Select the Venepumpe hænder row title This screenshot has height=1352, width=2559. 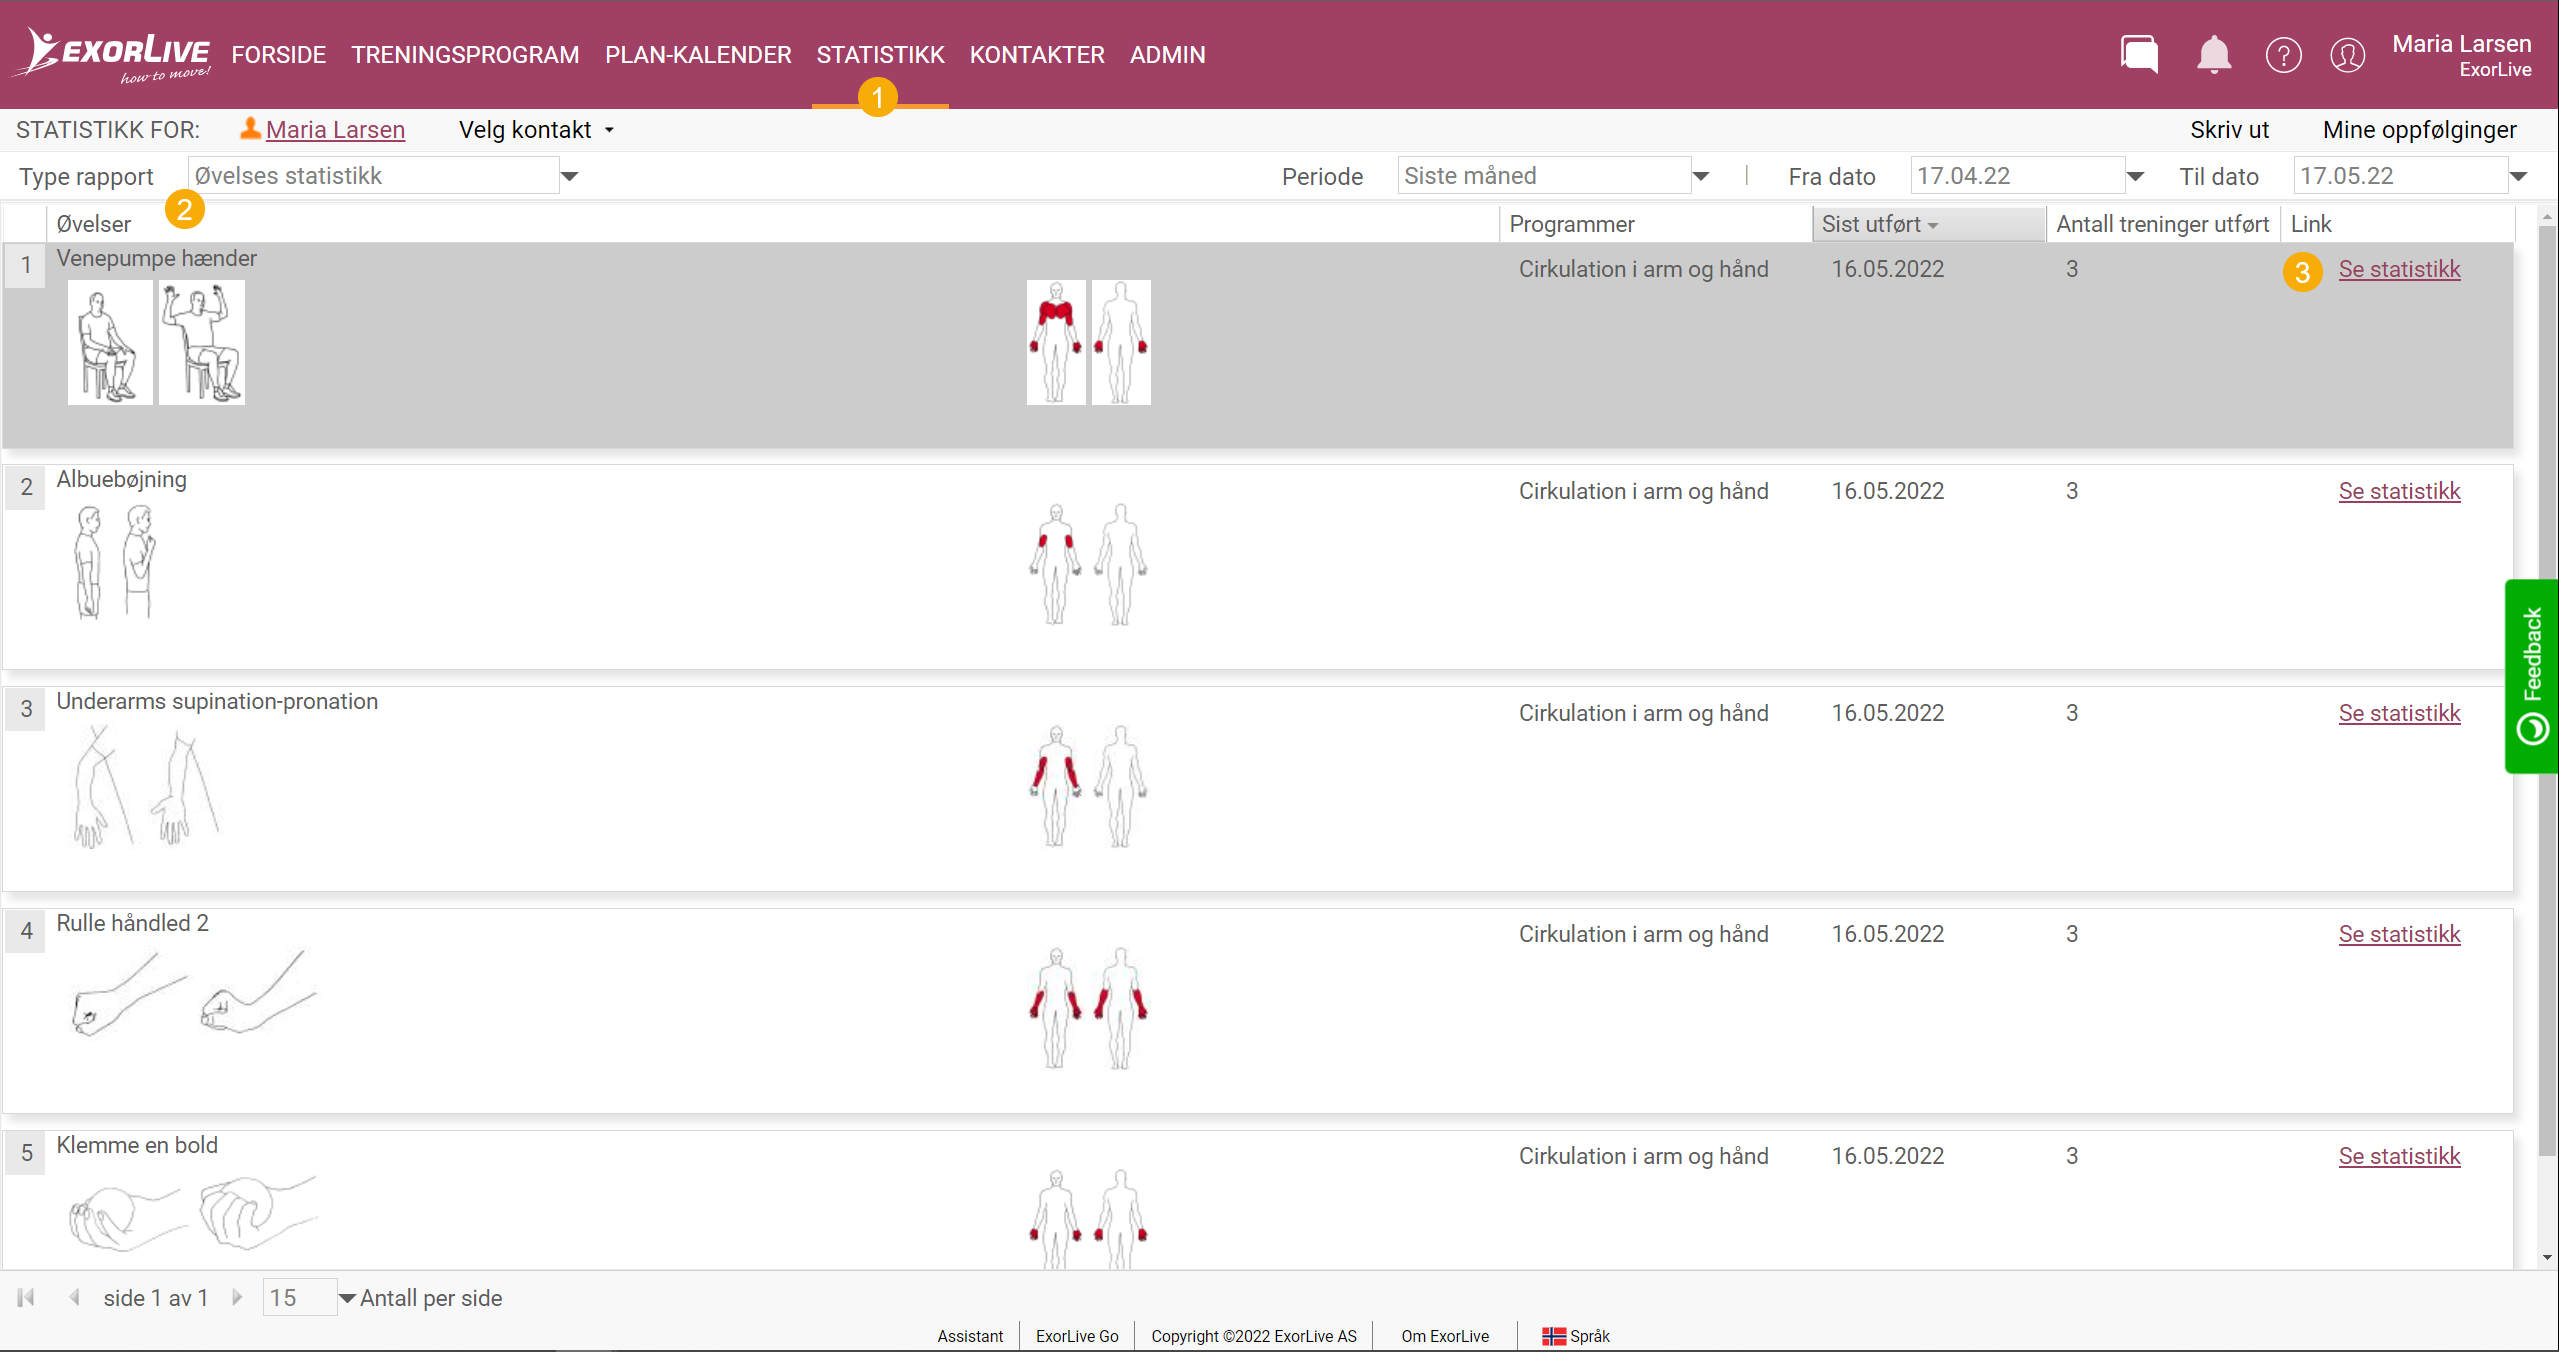156,258
